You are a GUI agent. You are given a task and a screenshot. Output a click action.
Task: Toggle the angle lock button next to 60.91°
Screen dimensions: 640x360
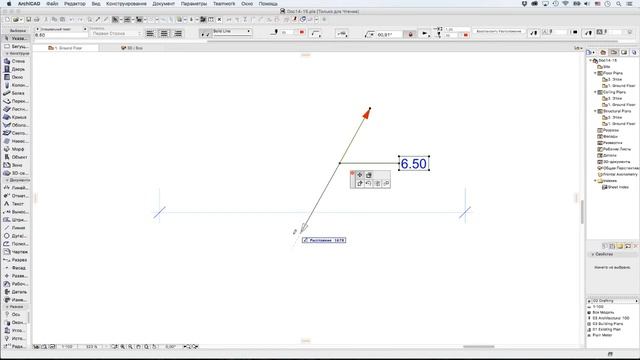pos(410,35)
